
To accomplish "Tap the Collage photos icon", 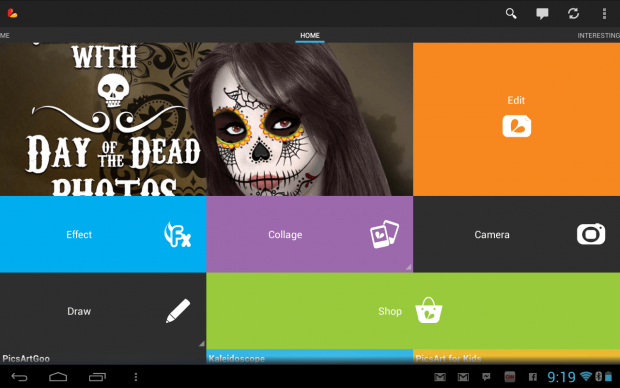I will coord(384,234).
